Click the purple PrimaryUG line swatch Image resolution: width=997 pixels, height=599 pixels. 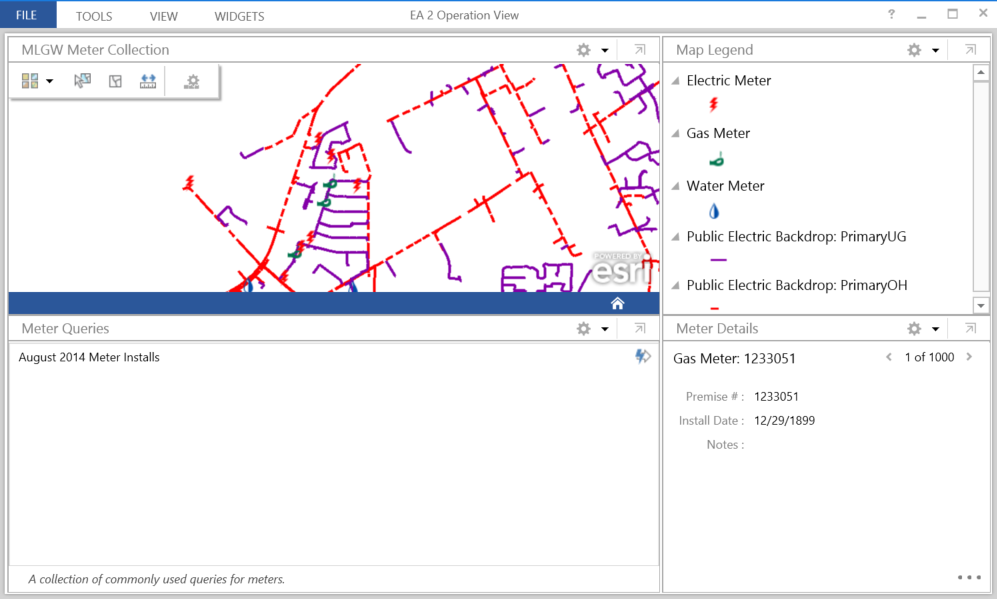coord(719,259)
